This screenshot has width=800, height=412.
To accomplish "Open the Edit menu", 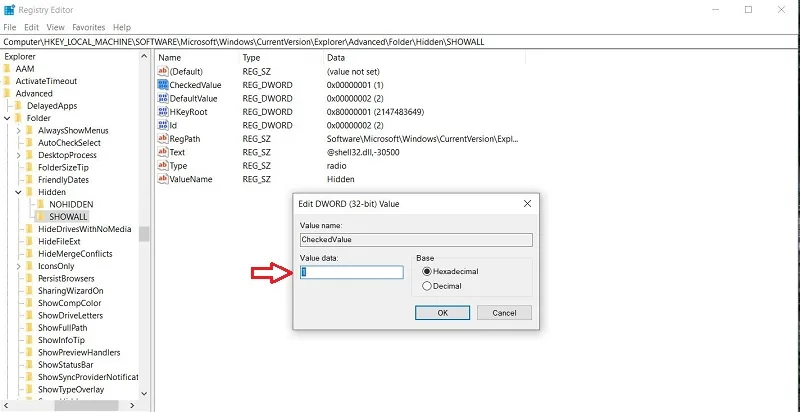I will pyautogui.click(x=32, y=27).
